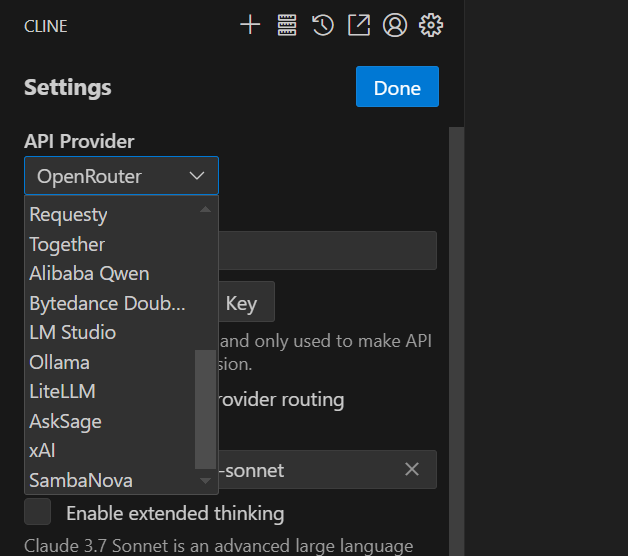628x556 pixels.
Task: Click the provider routing label text
Action: click(282, 400)
